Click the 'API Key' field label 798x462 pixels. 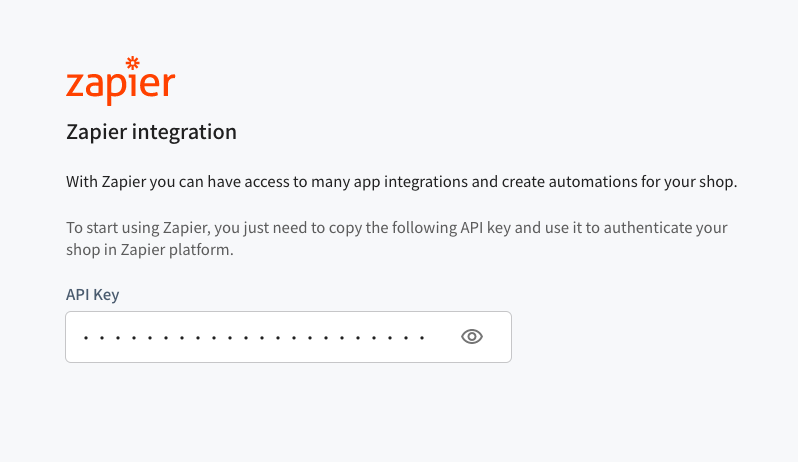click(93, 295)
